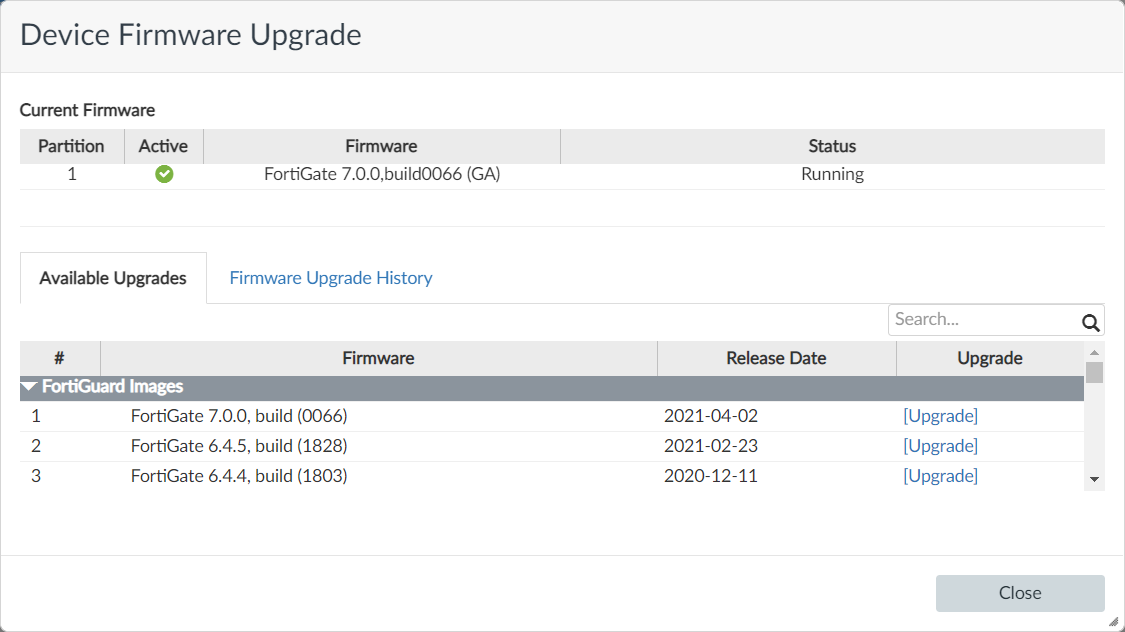Viewport: 1125px width, 632px height.
Task: Upgrade to FortiGate 6.4.5 build 1828
Action: [940, 446]
